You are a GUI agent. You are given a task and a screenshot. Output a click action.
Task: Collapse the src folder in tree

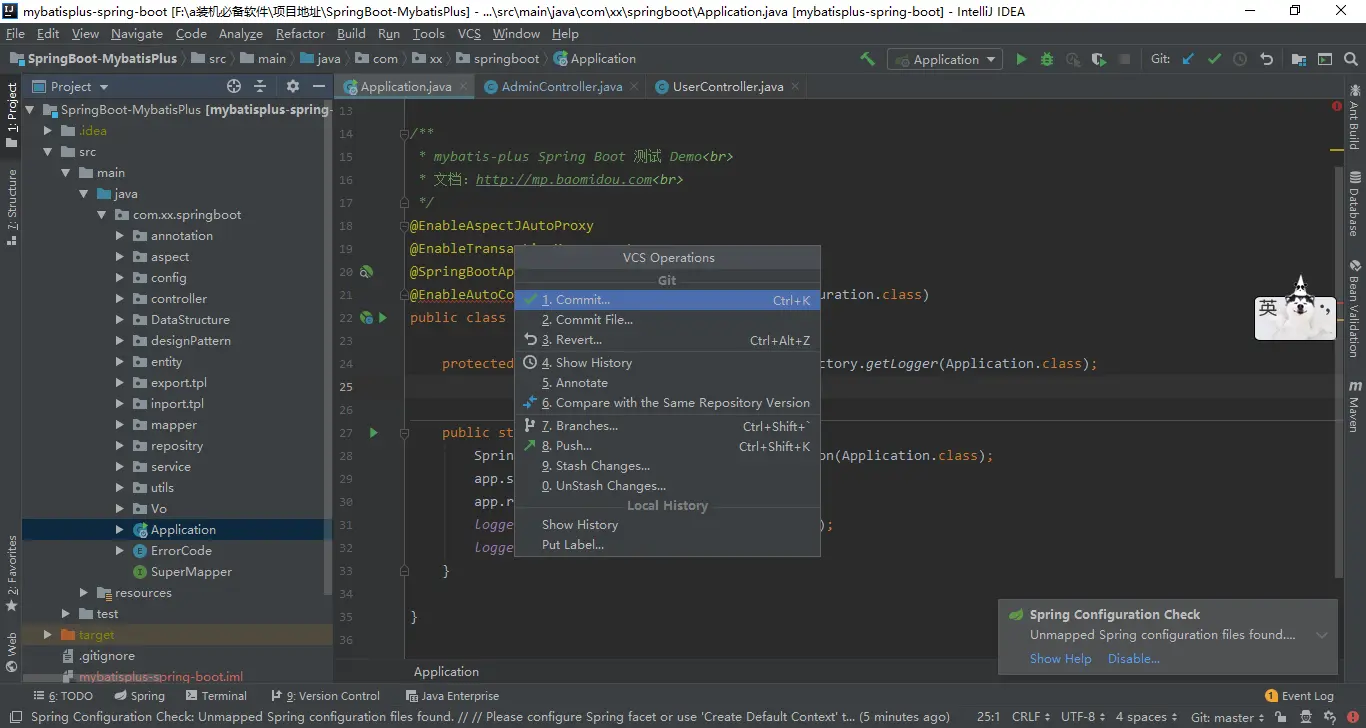click(48, 152)
